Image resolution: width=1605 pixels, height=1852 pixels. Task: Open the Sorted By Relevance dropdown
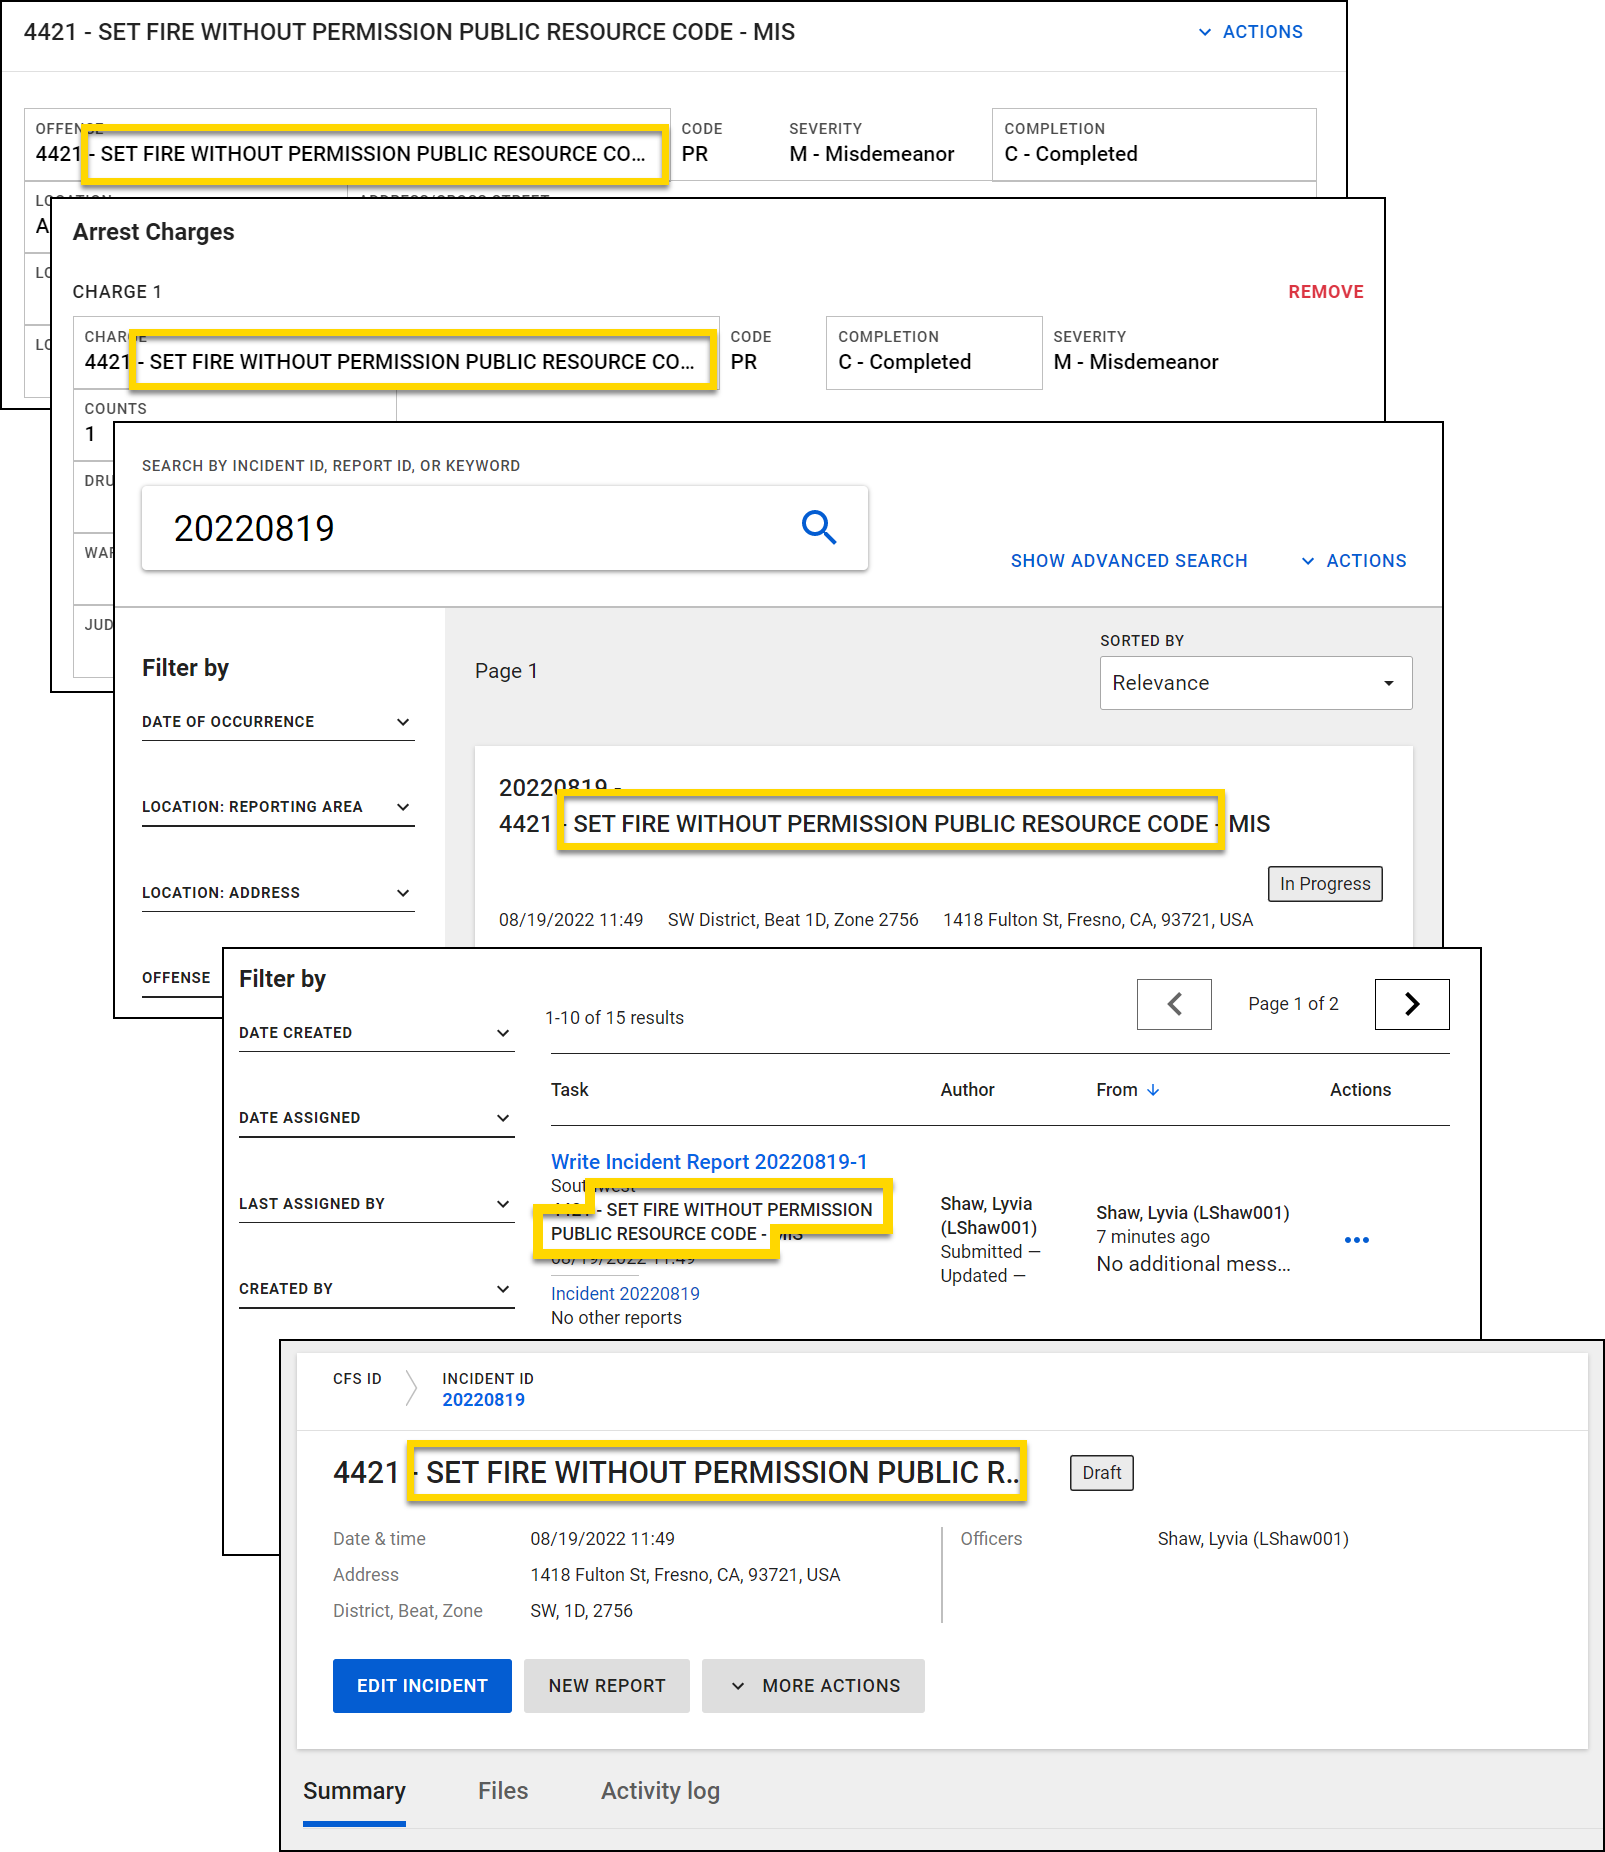1255,683
